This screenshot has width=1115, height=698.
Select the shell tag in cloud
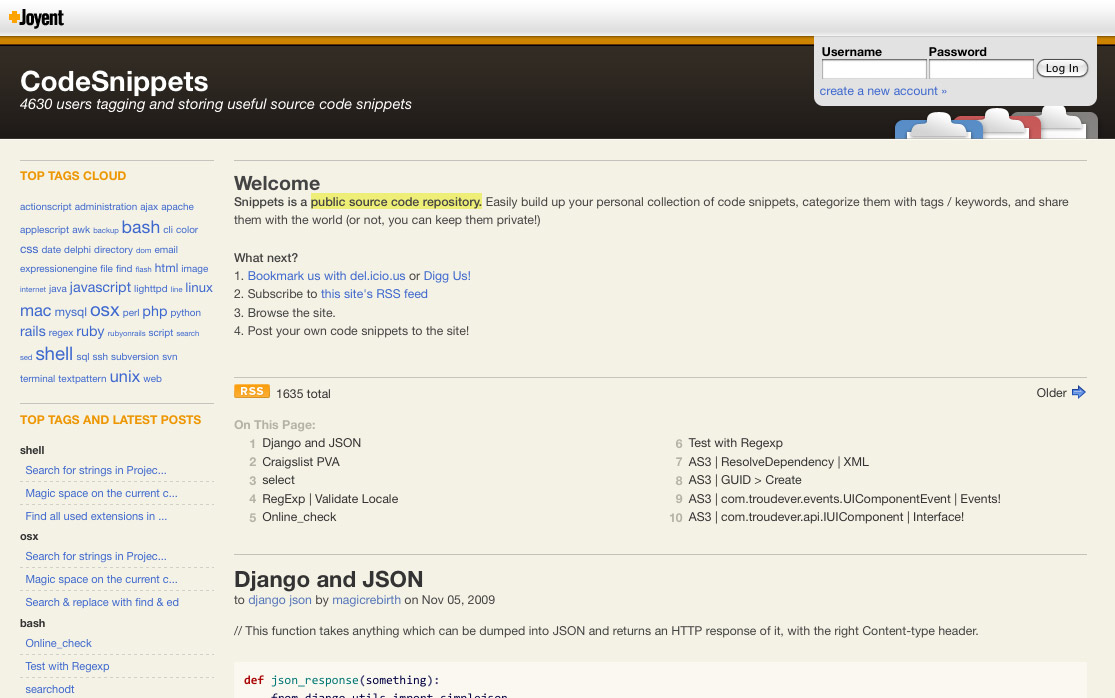(x=54, y=354)
